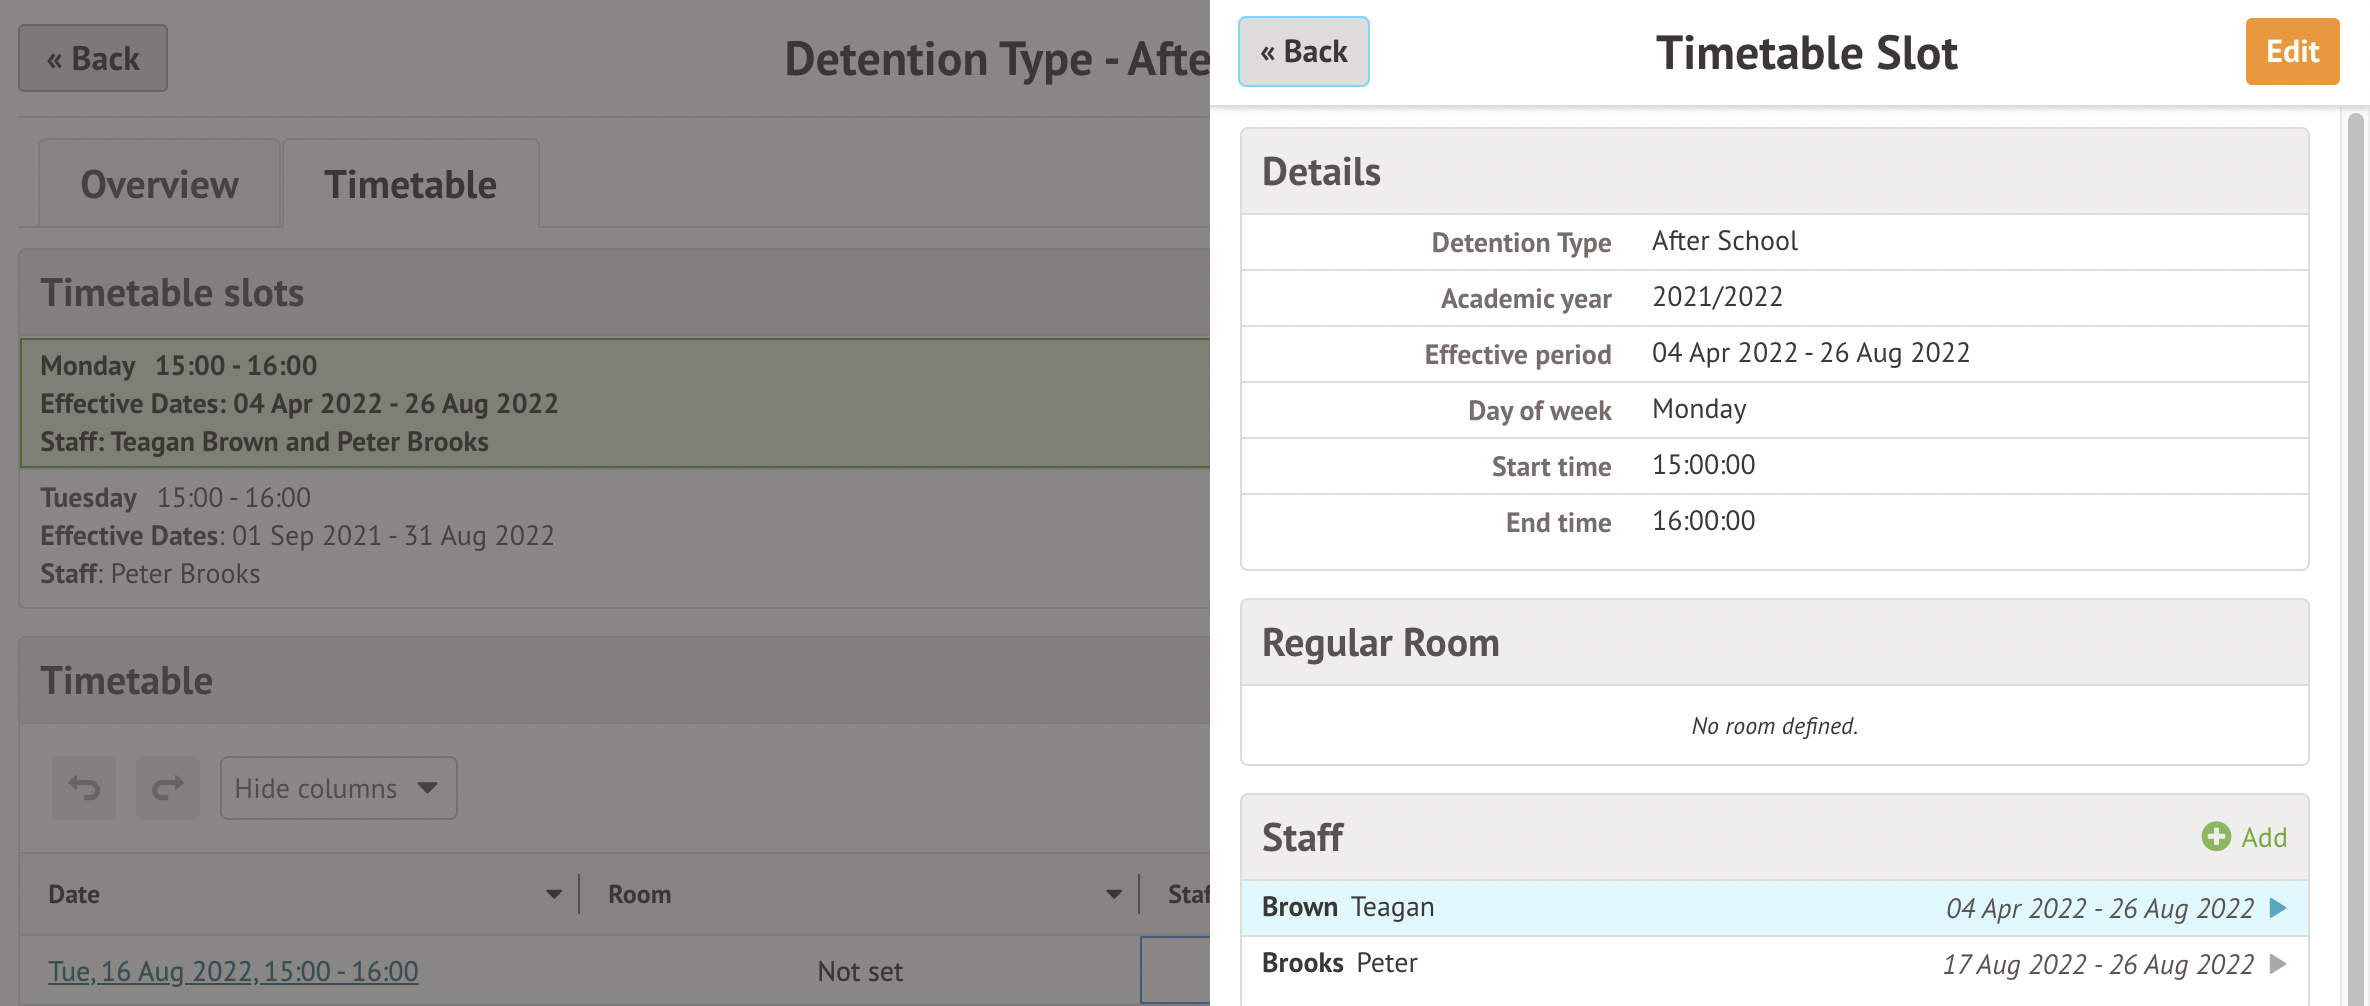Screen dimensions: 2370x1006
Task: Expand Teagan Brown staff row arrow
Action: point(2278,908)
